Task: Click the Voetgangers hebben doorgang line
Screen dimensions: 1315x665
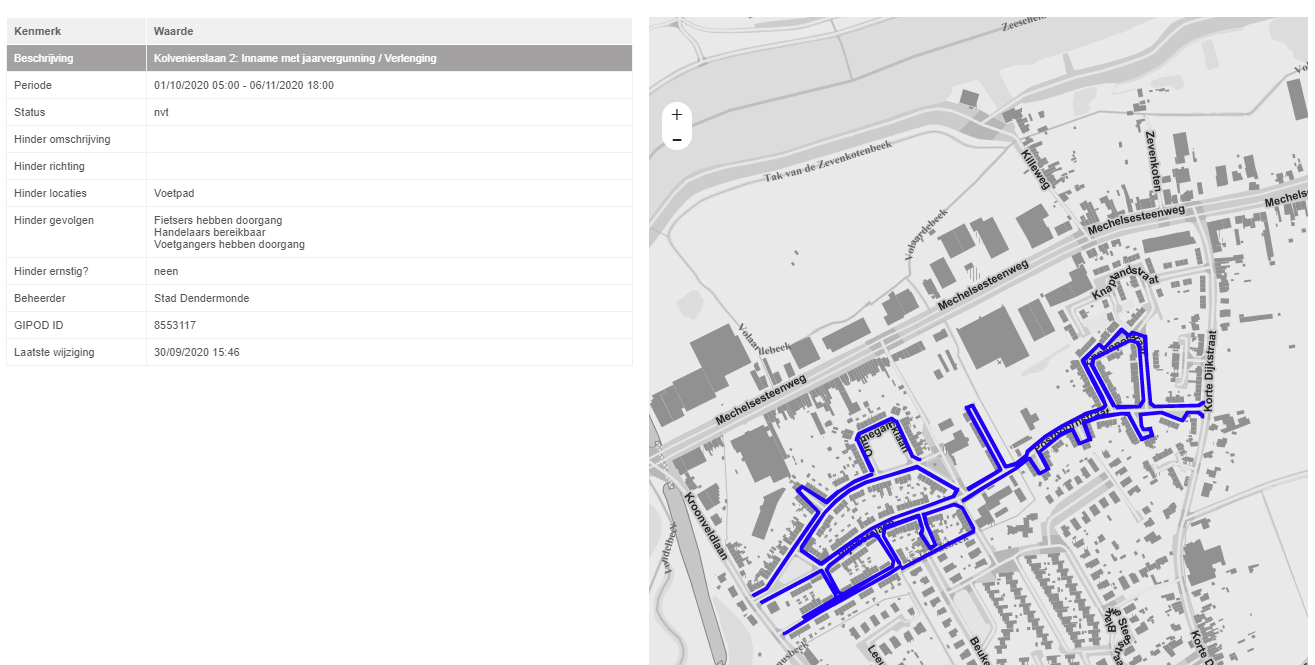Action: 229,244
